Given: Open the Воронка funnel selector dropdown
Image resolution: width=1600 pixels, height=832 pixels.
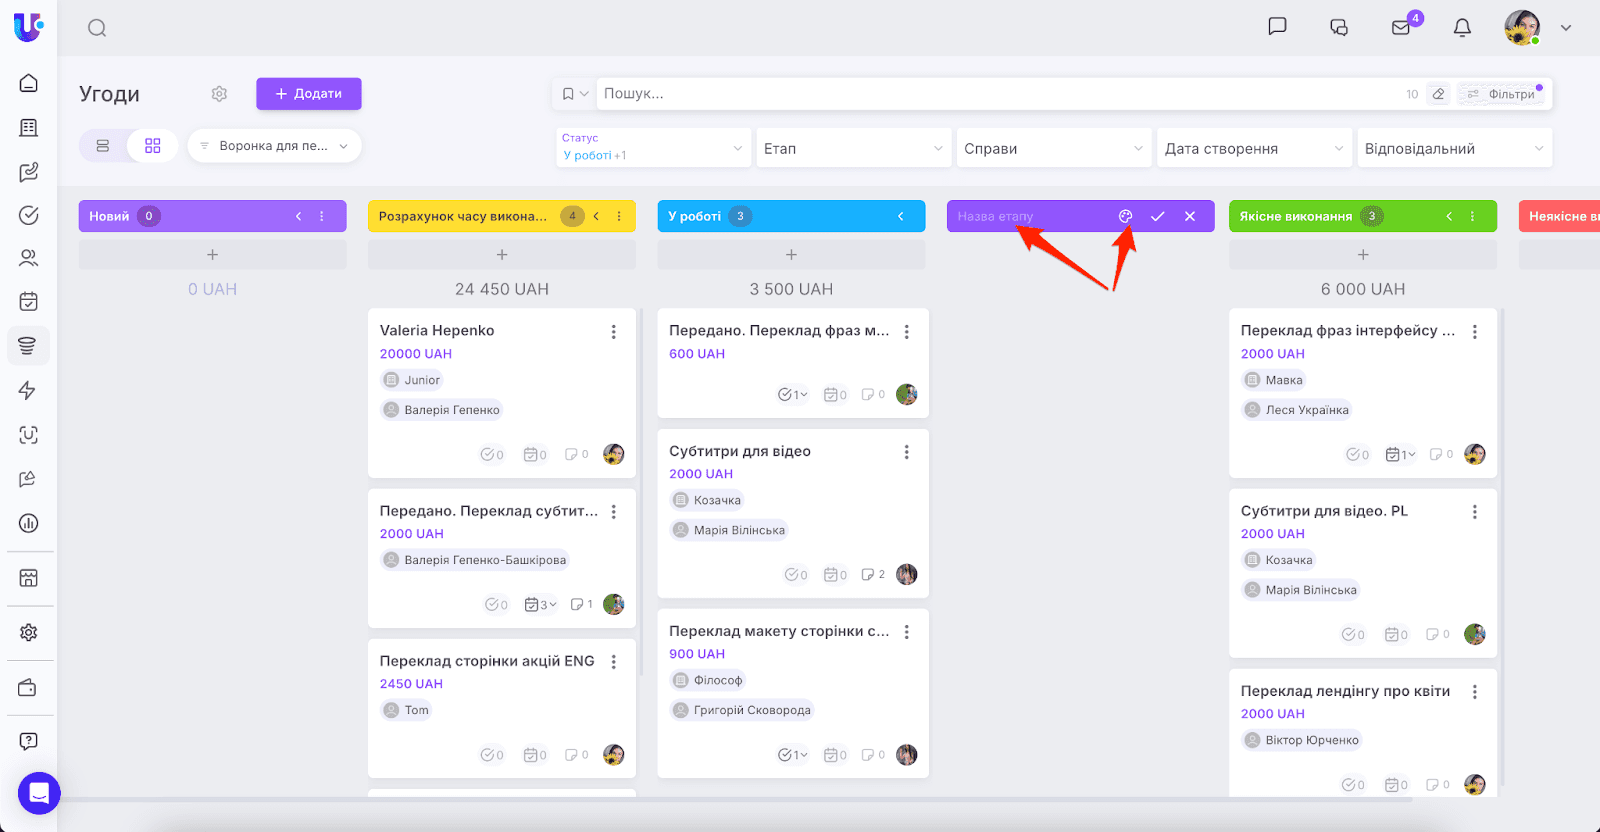Looking at the screenshot, I should click(x=274, y=146).
